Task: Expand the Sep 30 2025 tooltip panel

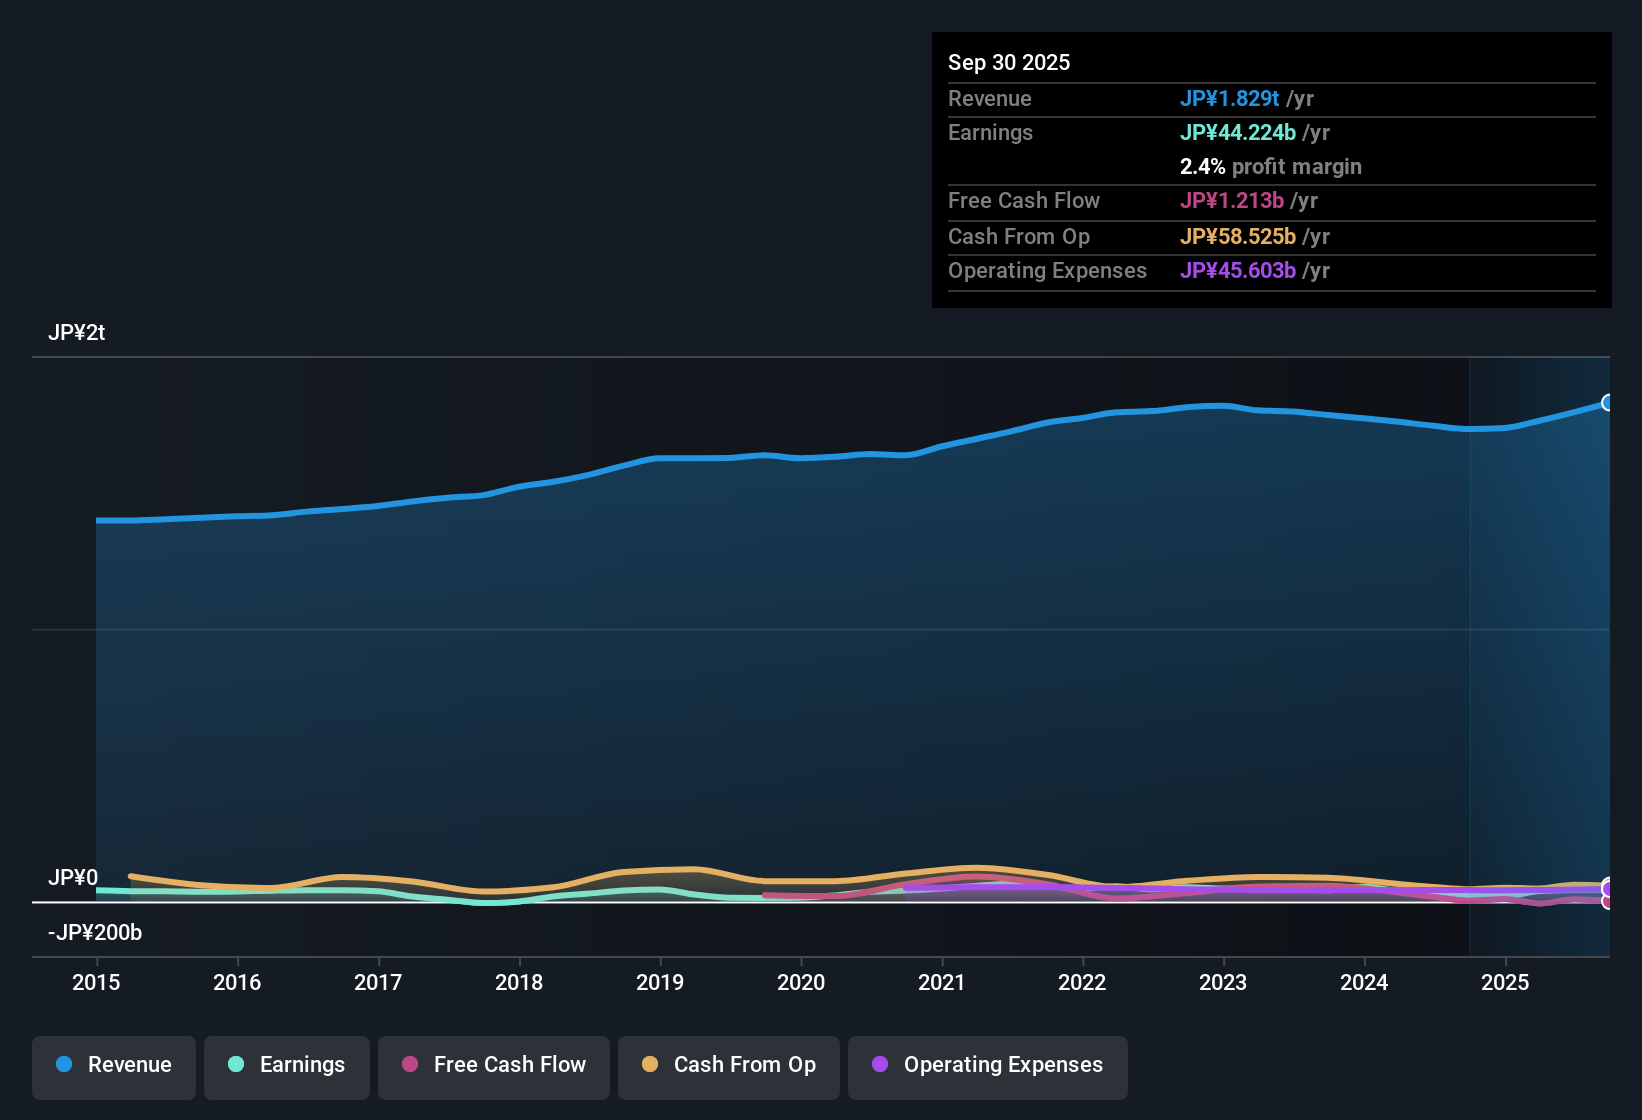Action: [x=1009, y=62]
